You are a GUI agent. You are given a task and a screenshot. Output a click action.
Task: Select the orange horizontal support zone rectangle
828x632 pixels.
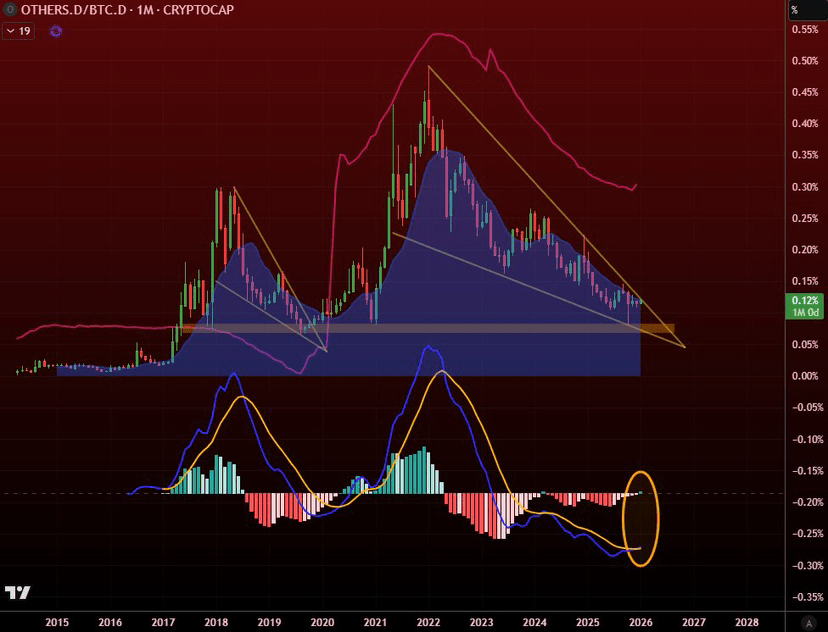pos(428,328)
